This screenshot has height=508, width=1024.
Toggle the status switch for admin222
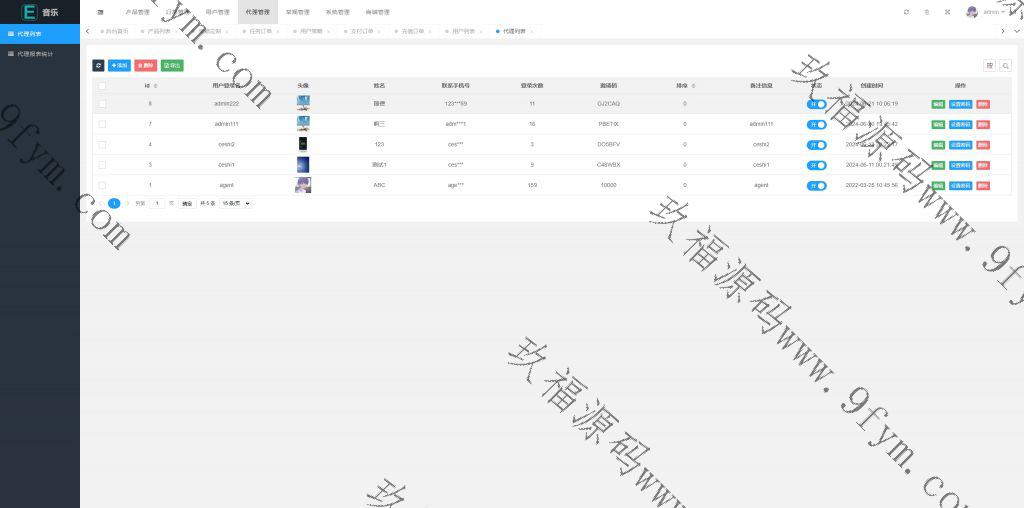[817, 104]
